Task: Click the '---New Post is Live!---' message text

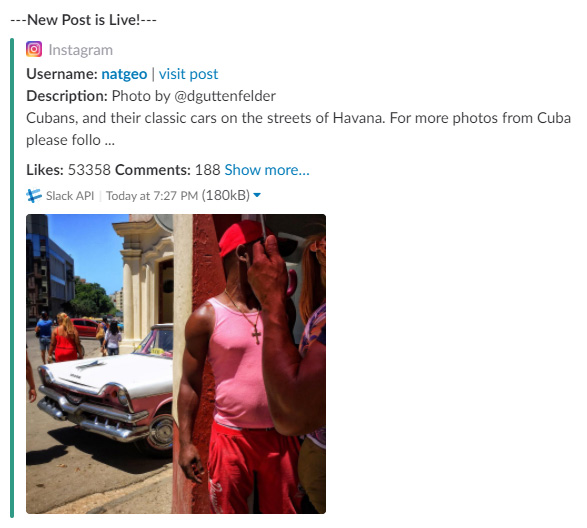Action: pos(83,20)
